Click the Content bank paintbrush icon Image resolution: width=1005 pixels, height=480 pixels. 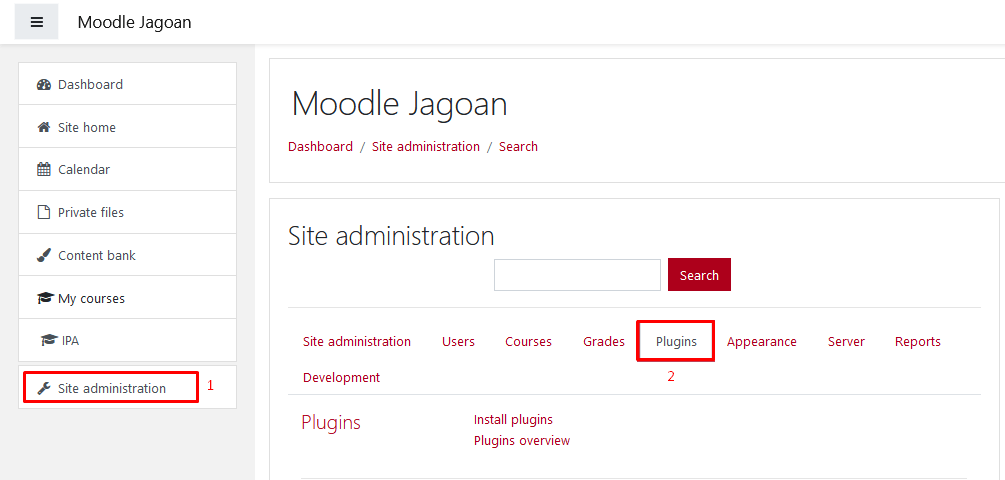coord(44,255)
